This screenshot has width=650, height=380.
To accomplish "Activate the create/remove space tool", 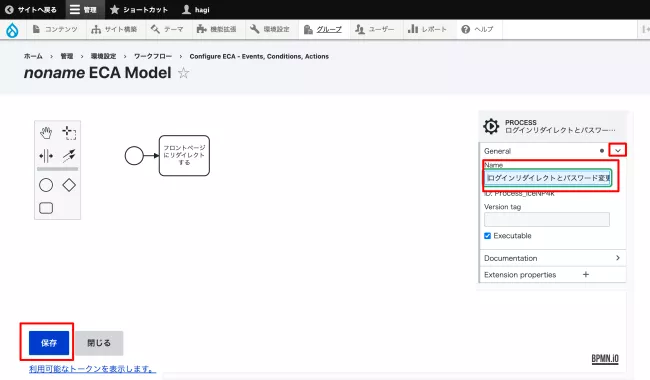I will click(x=46, y=156).
